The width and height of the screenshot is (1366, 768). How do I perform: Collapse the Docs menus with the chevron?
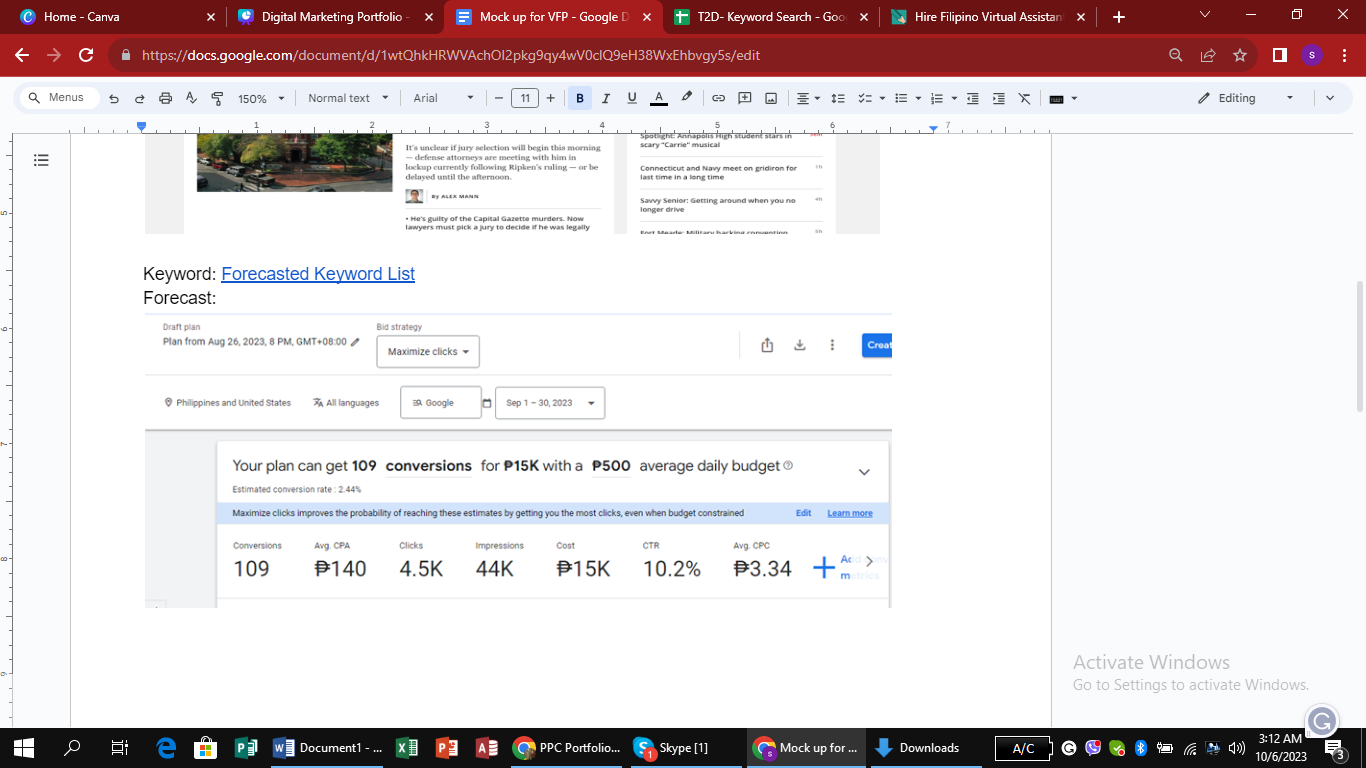[x=1330, y=98]
